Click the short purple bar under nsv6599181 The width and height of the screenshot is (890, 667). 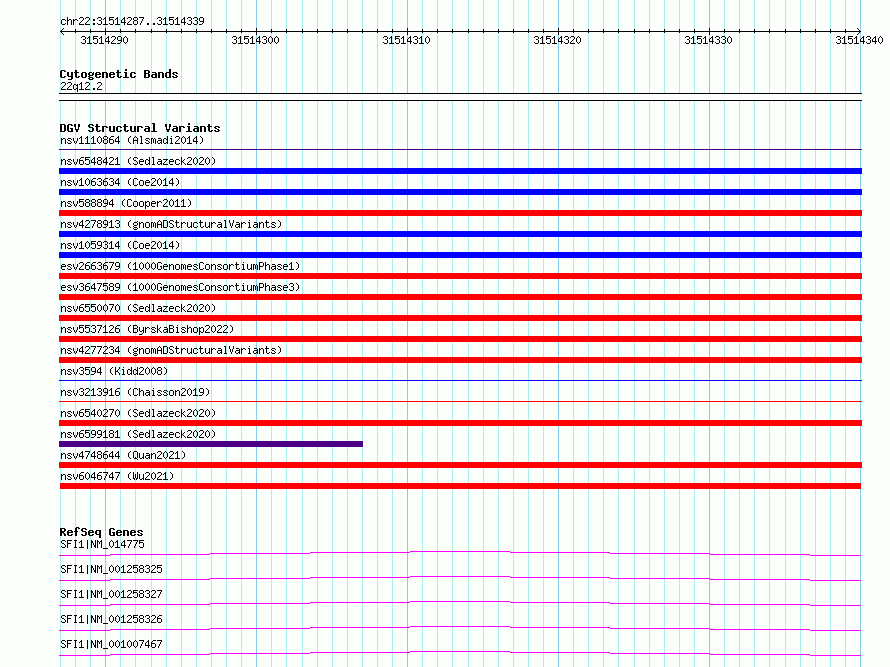tap(211, 444)
